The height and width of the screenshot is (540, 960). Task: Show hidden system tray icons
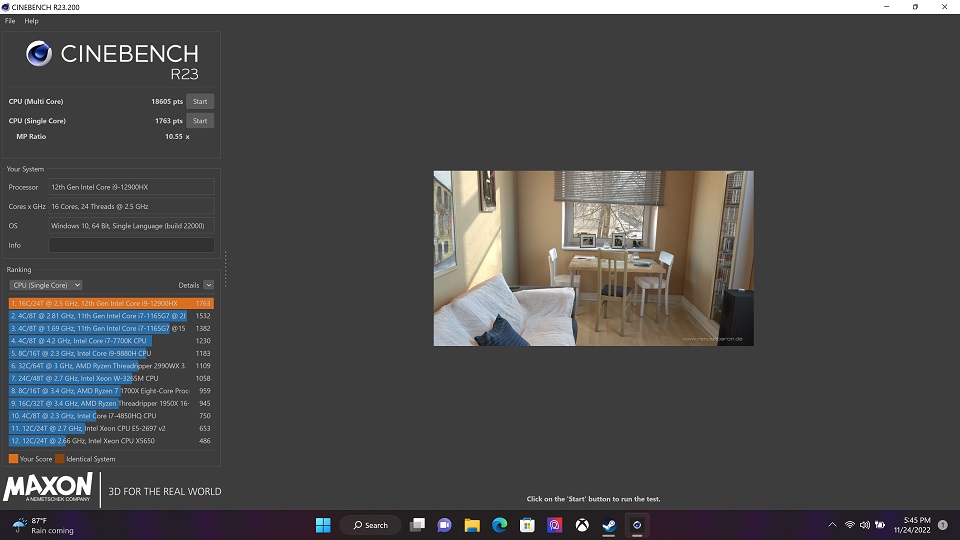tap(832, 525)
